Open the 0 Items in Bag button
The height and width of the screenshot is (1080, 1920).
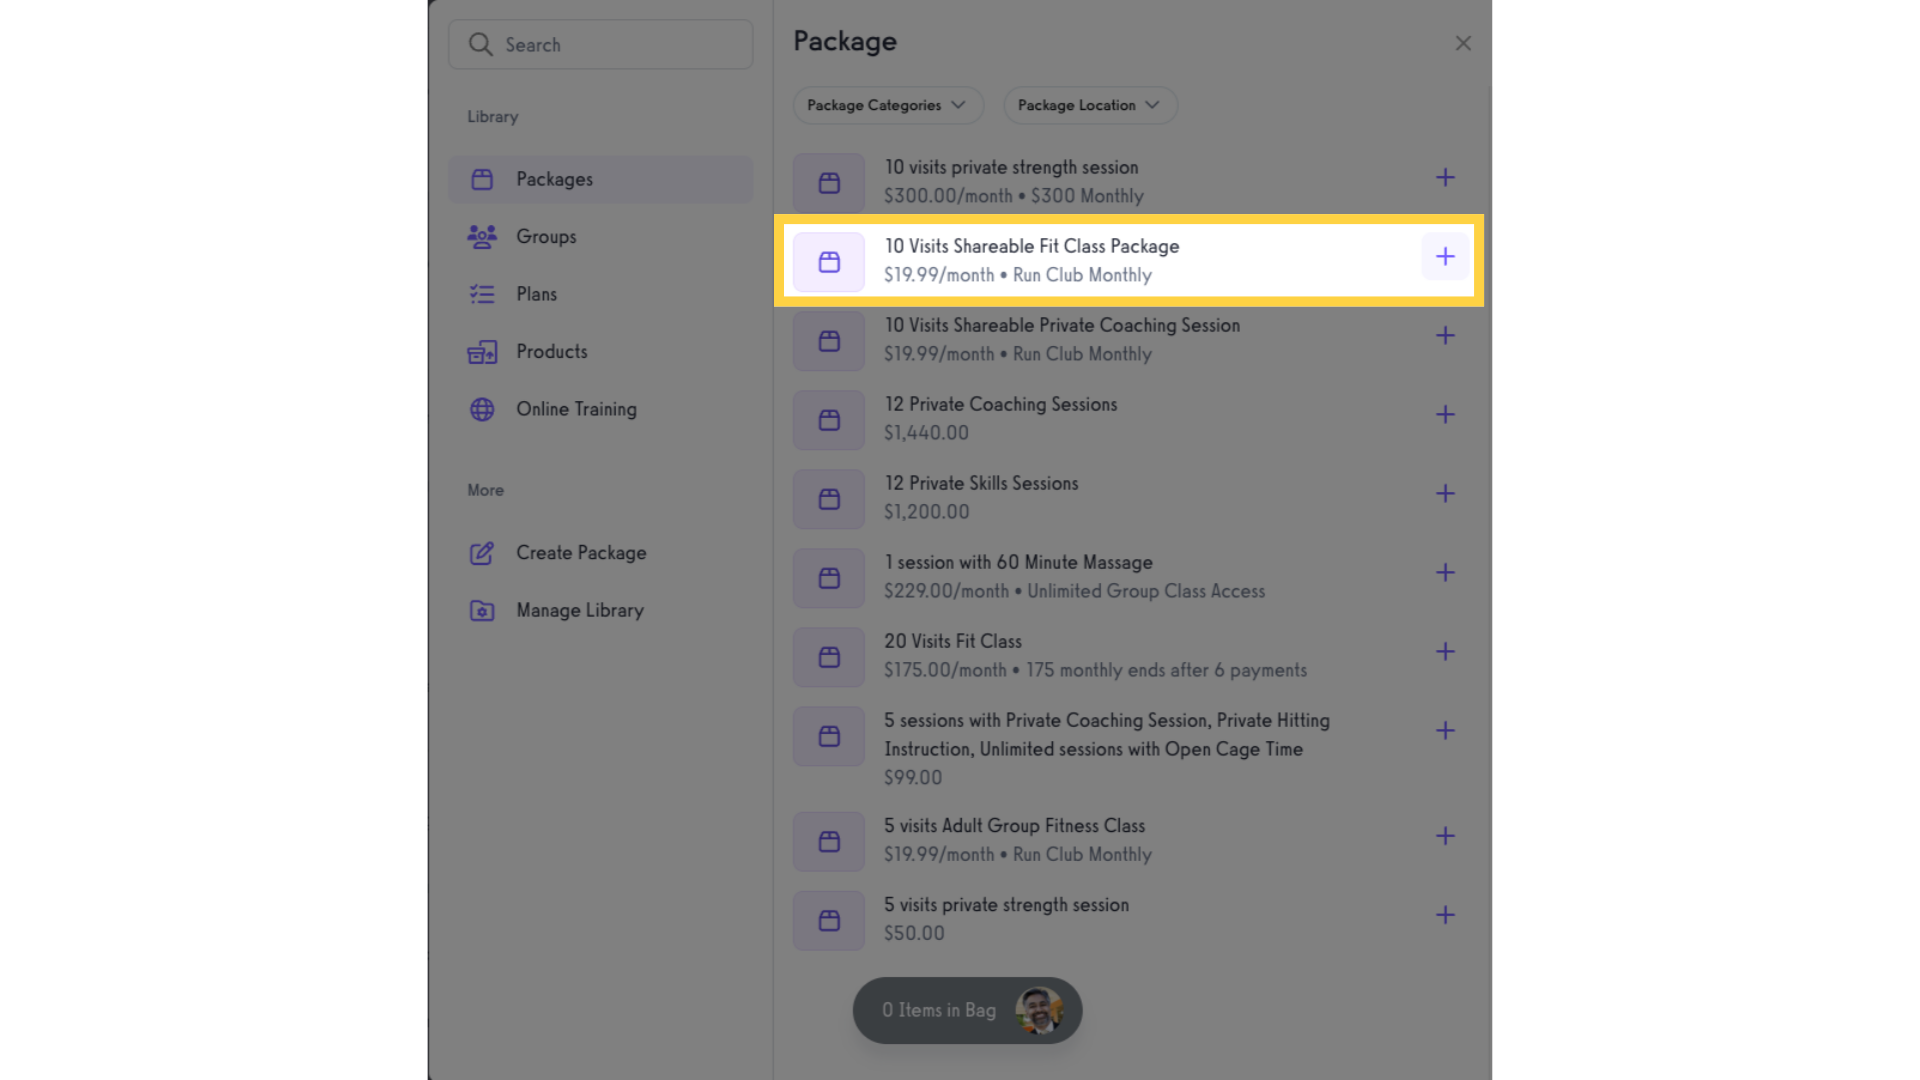tap(967, 1011)
